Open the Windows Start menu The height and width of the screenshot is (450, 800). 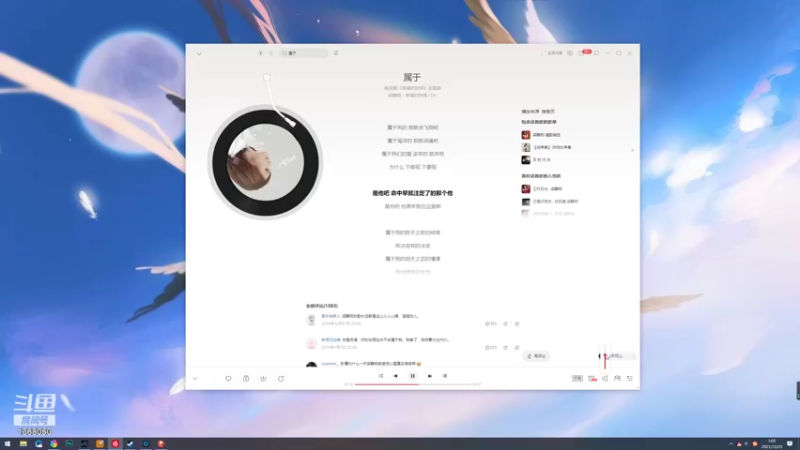coord(8,444)
